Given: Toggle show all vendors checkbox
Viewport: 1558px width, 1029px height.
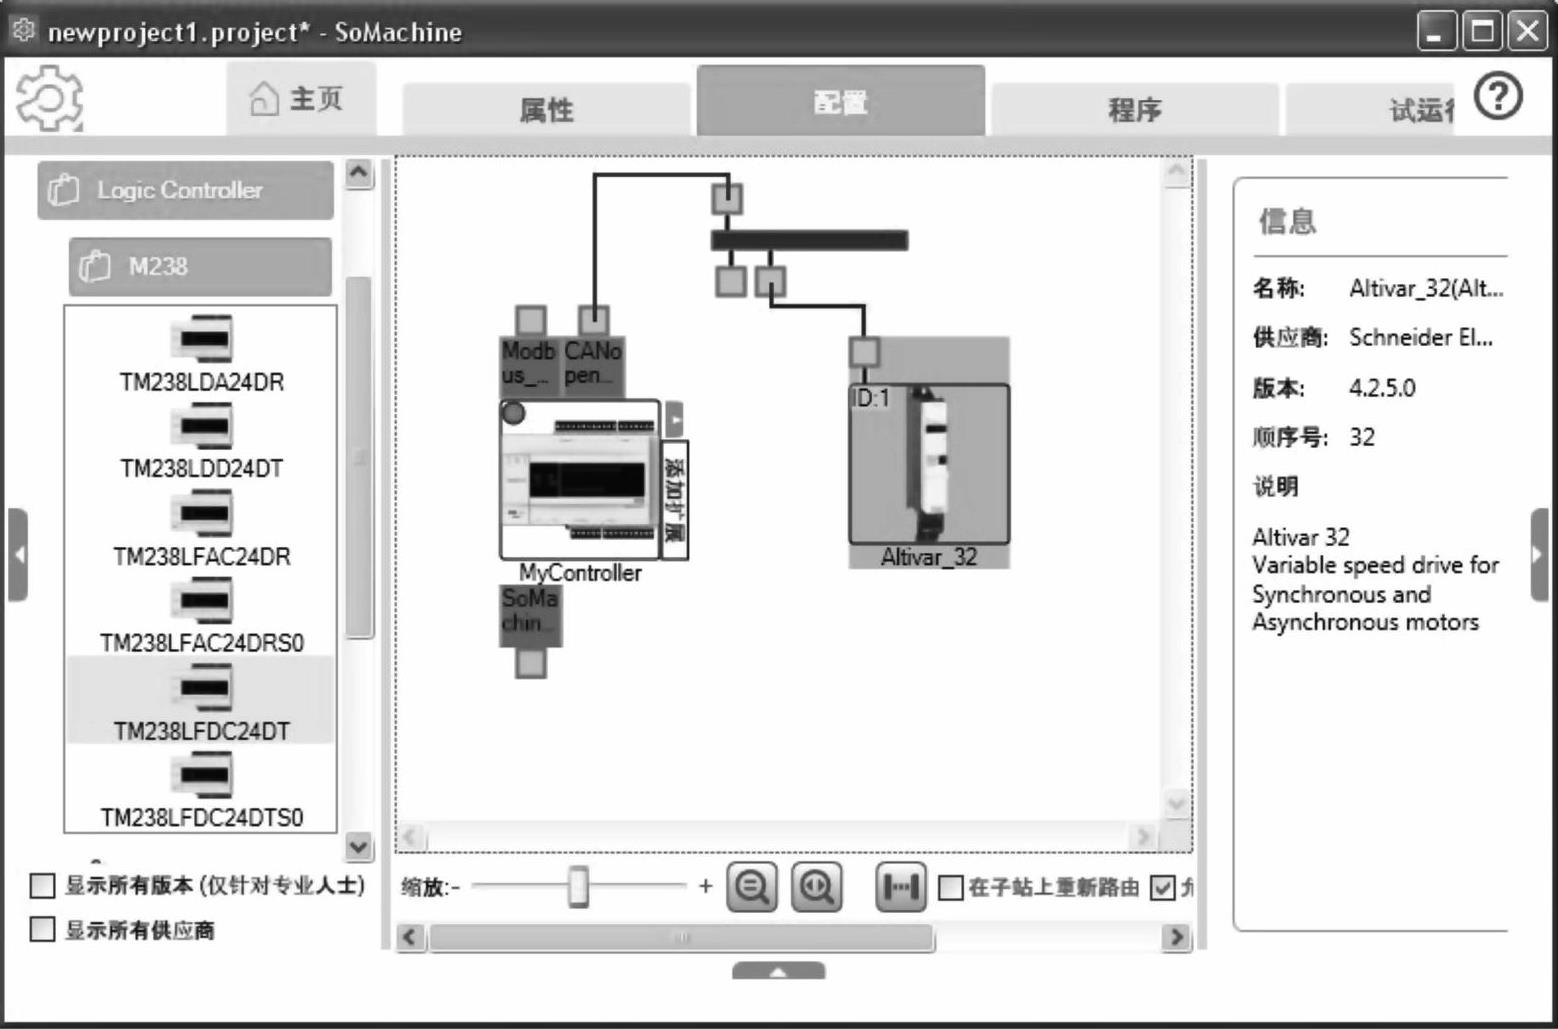Looking at the screenshot, I should click(x=42, y=929).
